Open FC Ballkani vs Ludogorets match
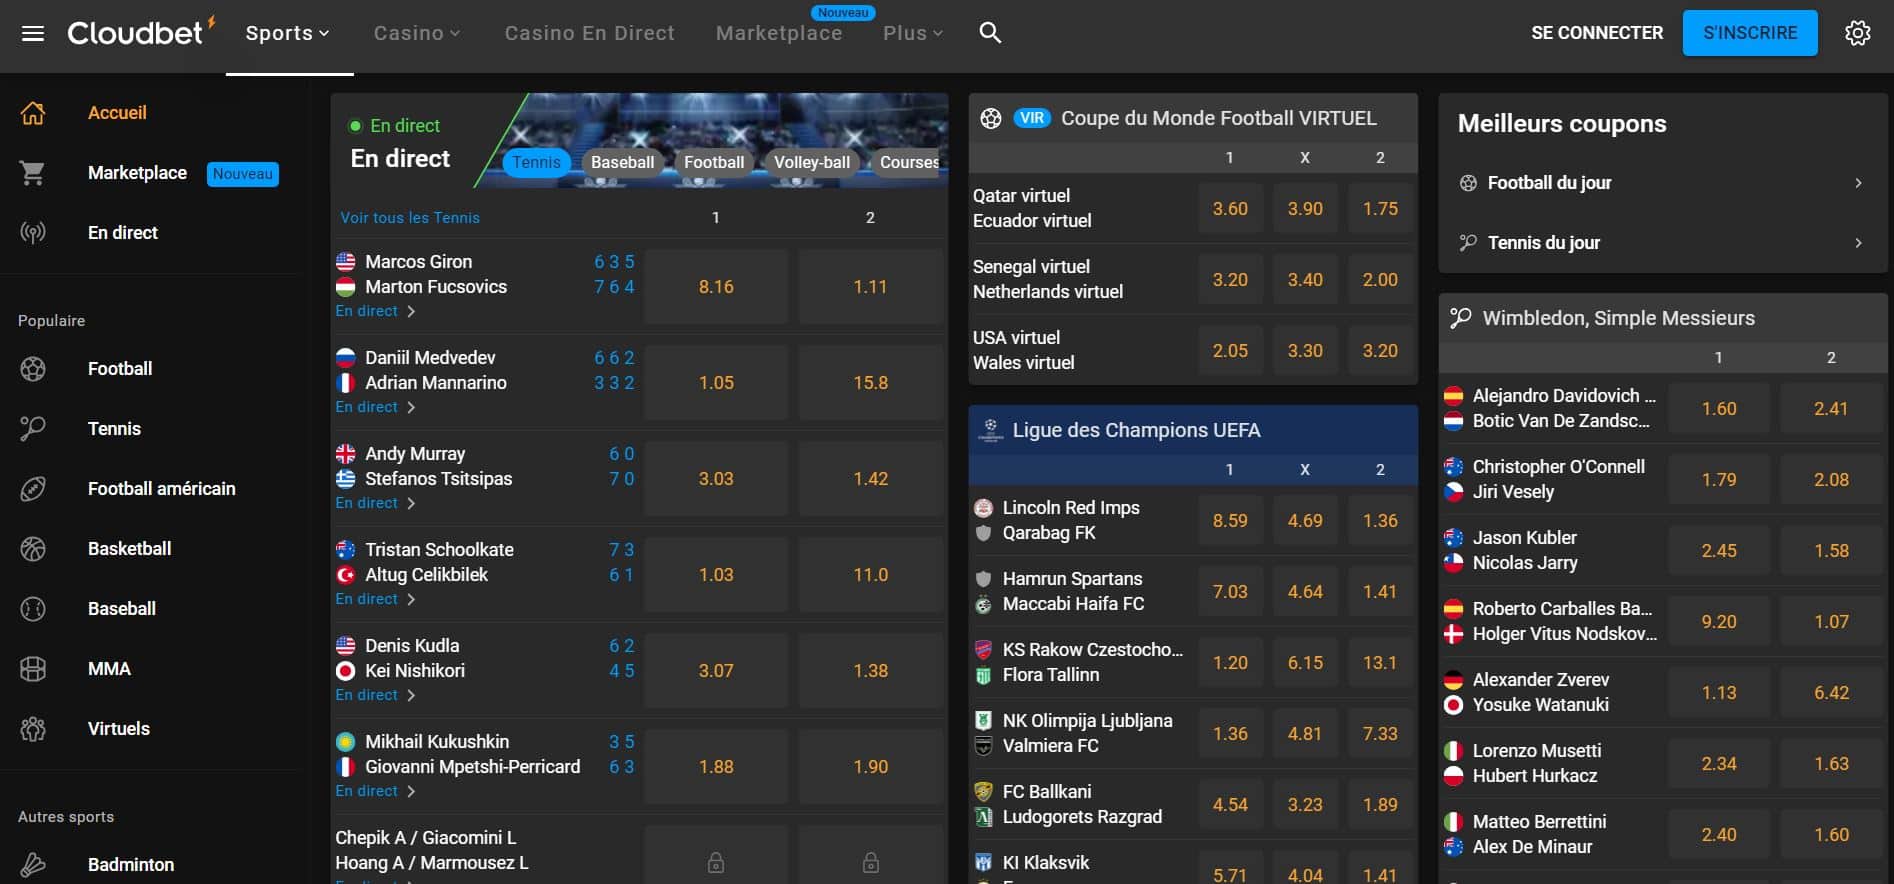Viewport: 1894px width, 884px height. (x=1082, y=804)
